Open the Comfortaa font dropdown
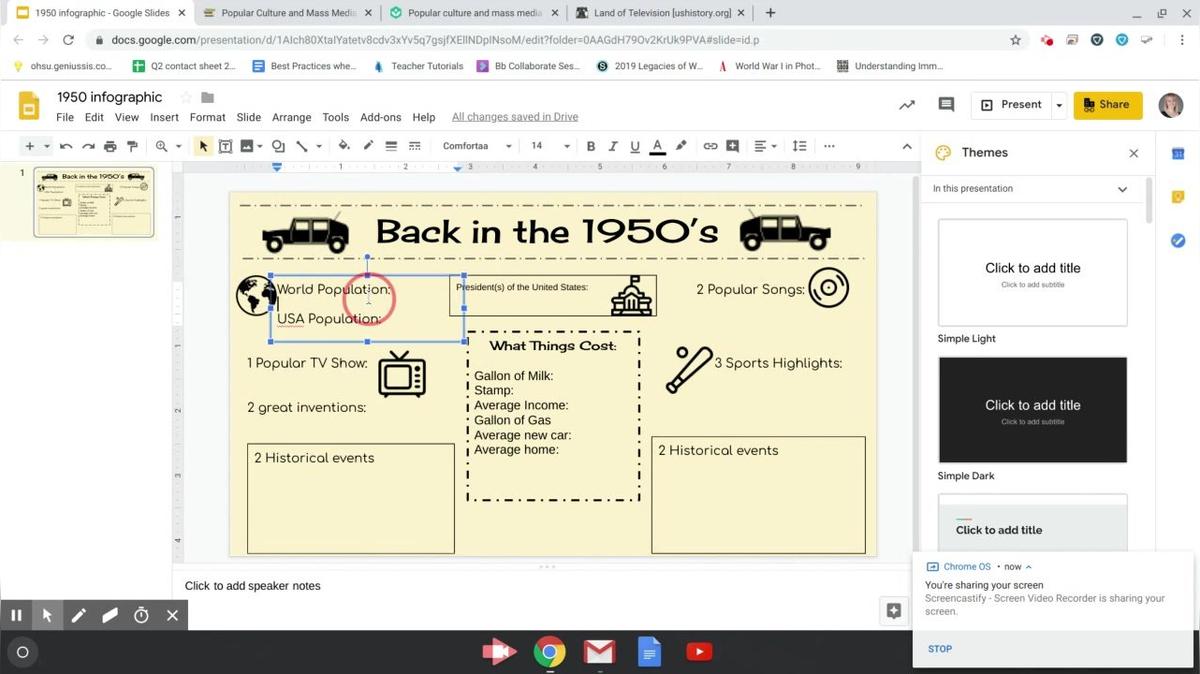1200x674 pixels. 477,146
